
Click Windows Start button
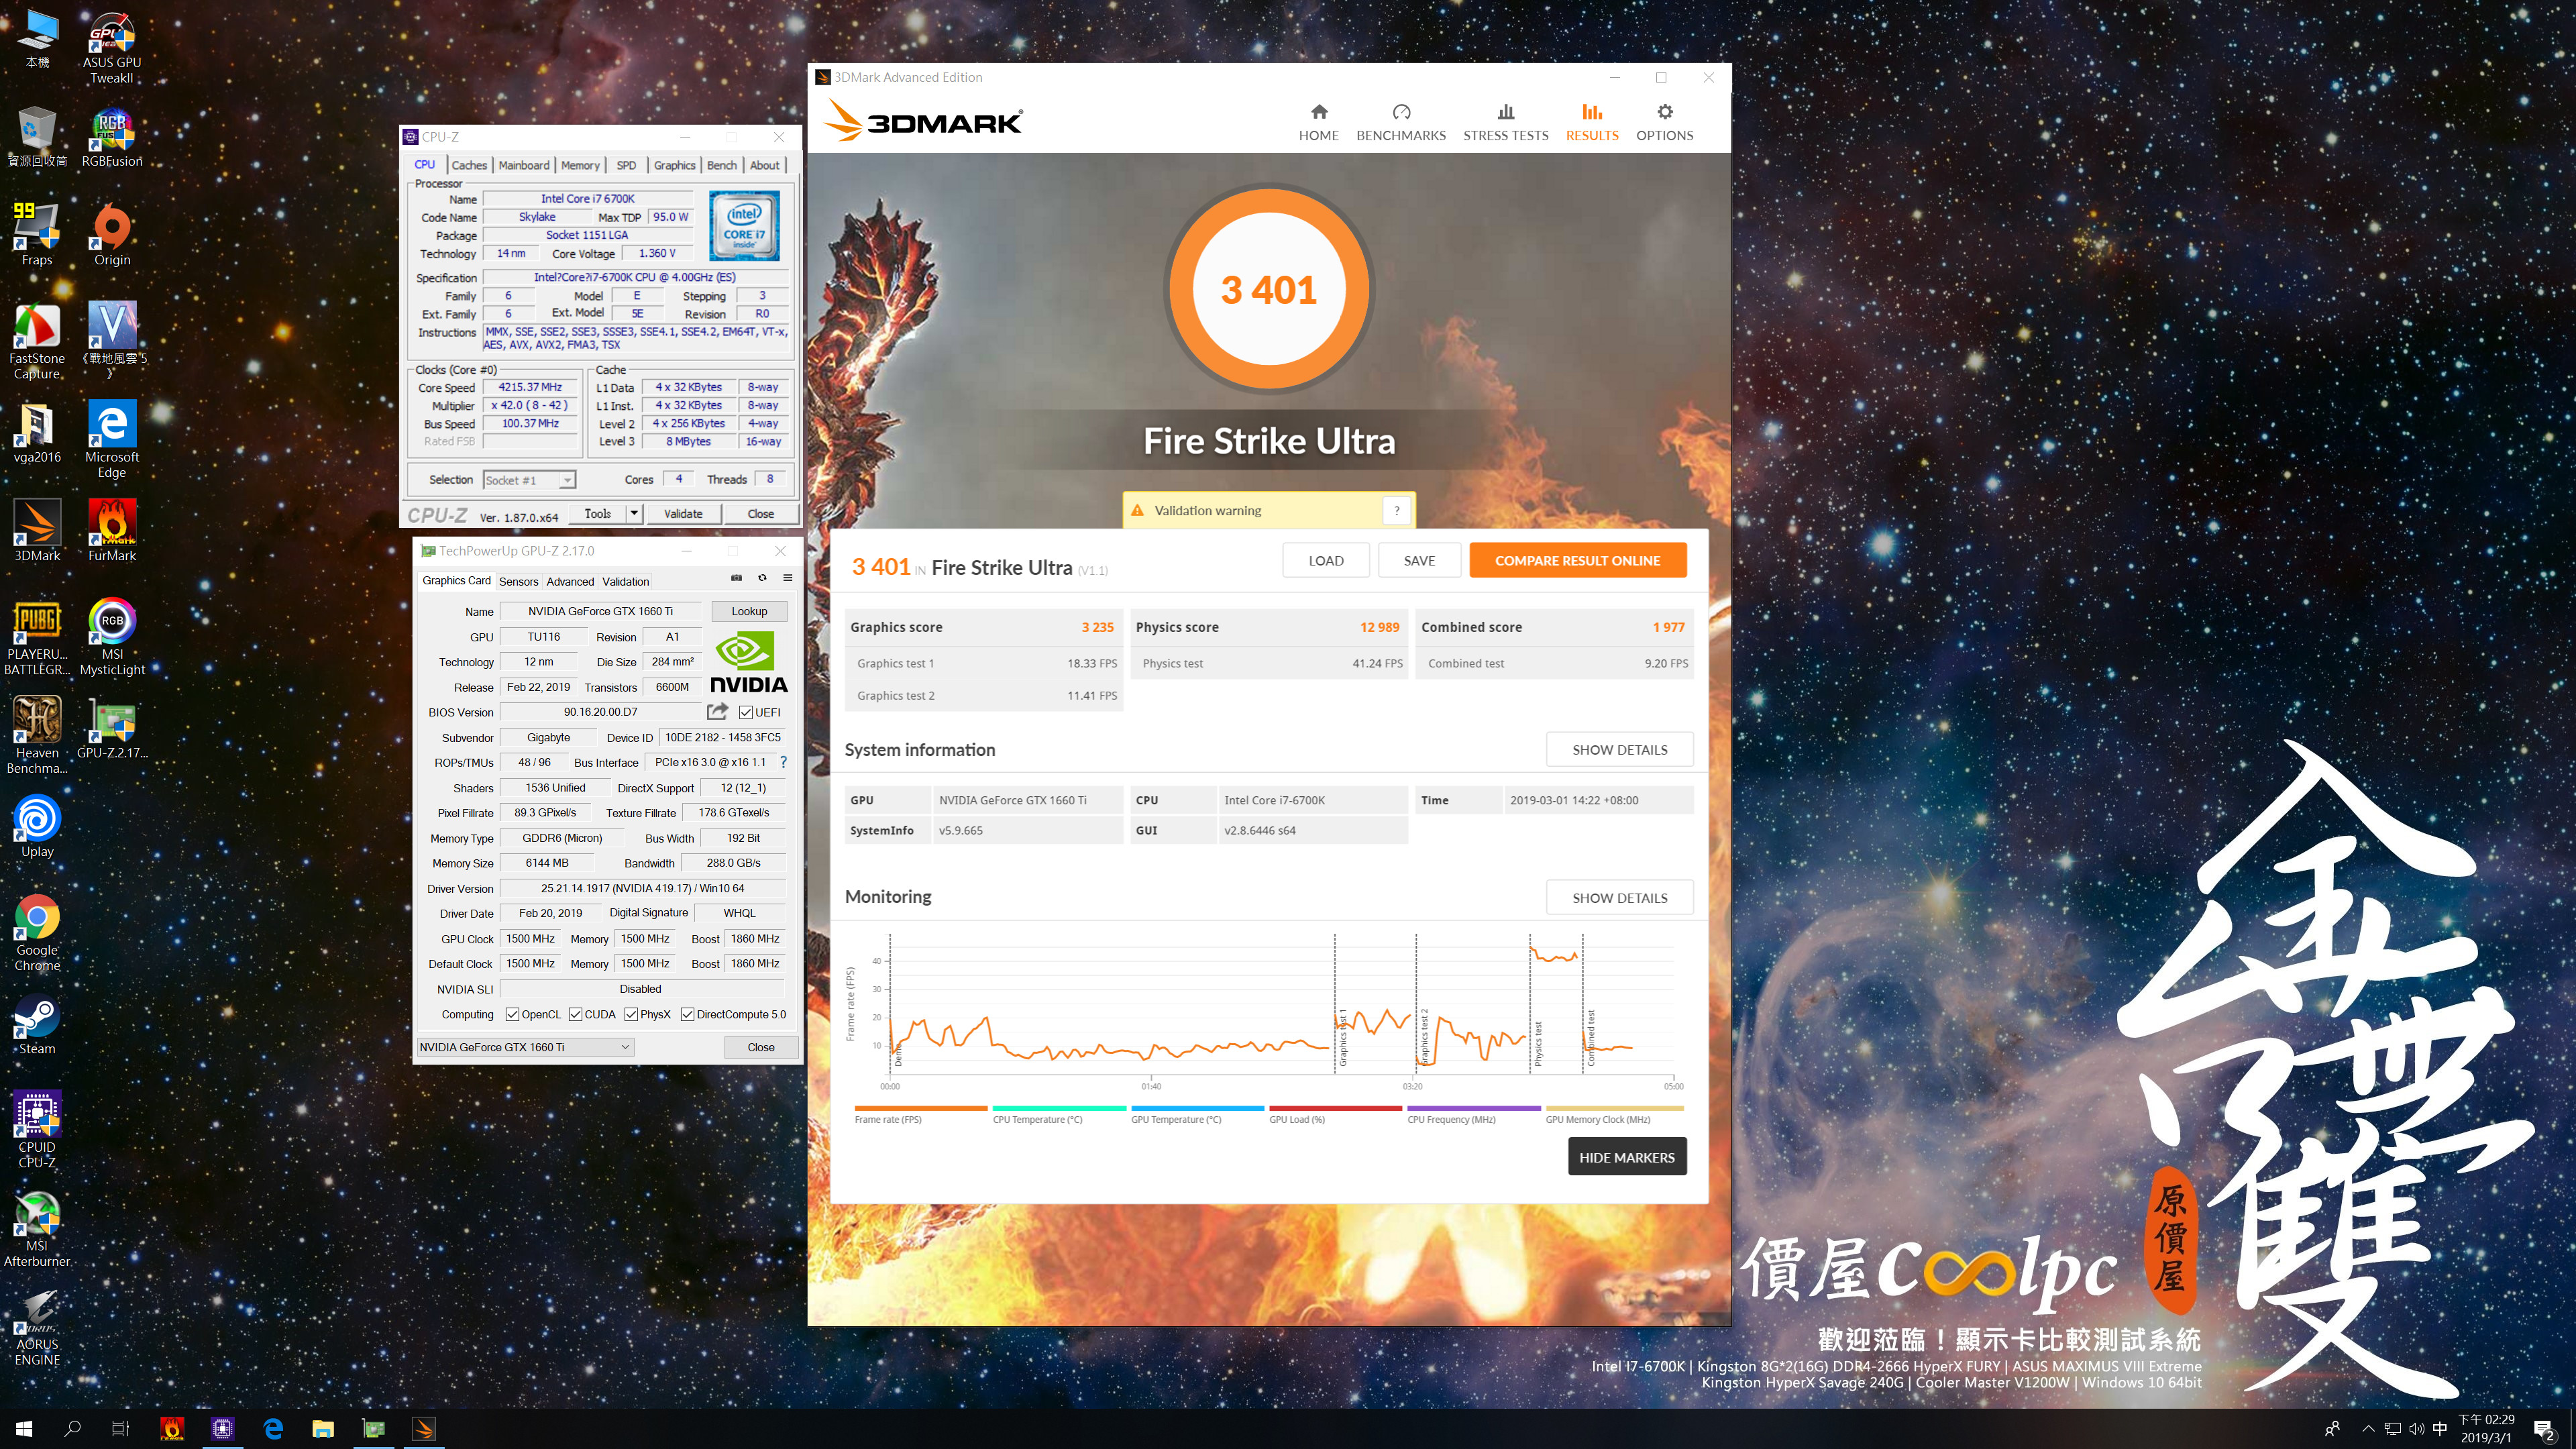click(24, 1428)
